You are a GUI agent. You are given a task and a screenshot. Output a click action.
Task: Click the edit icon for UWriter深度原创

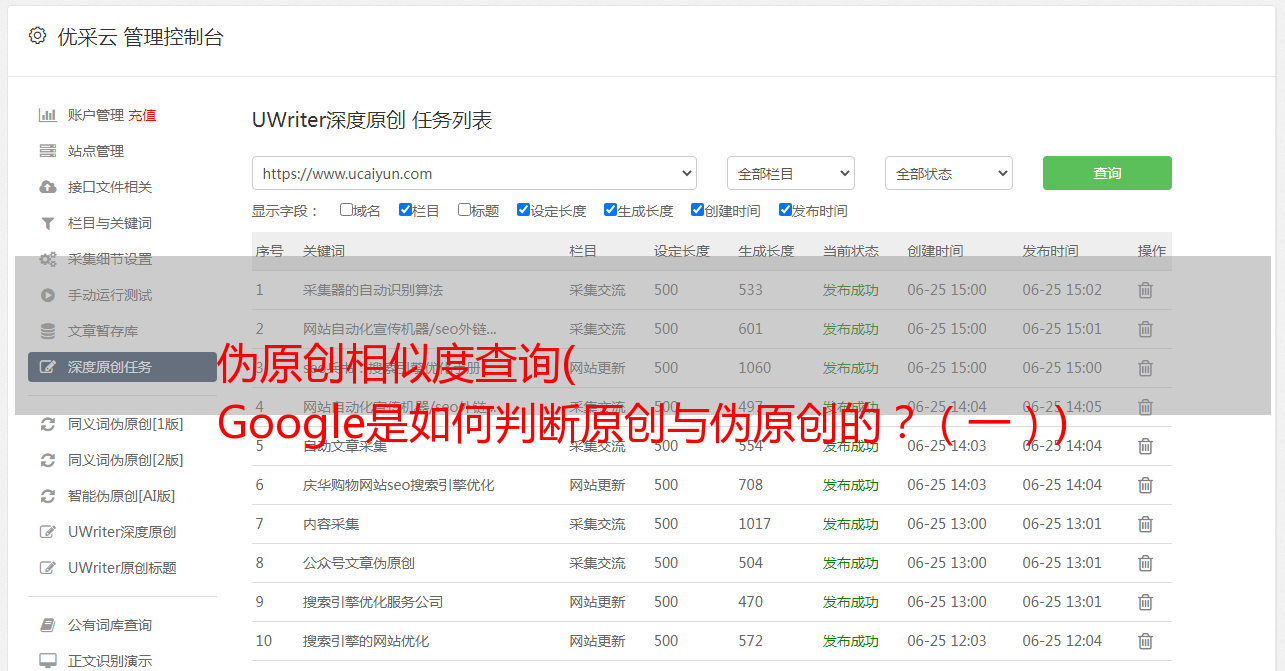[x=47, y=532]
